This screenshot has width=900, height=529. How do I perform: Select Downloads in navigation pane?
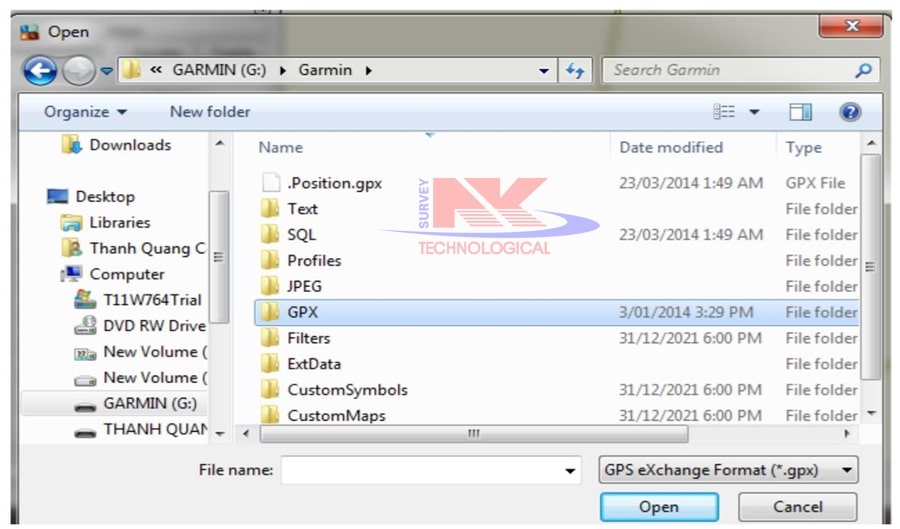tap(130, 145)
